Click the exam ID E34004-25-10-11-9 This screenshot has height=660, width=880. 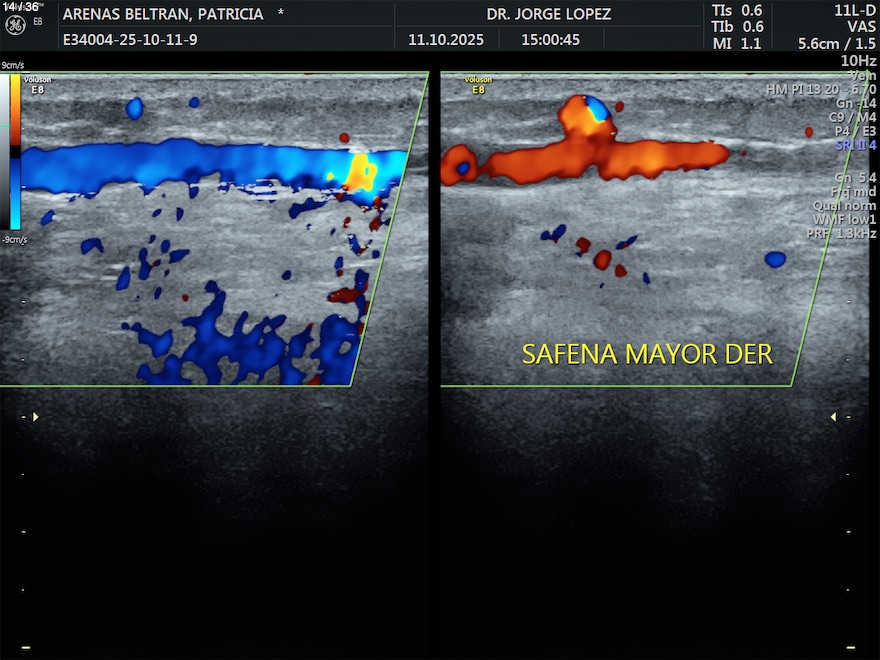click(x=130, y=40)
